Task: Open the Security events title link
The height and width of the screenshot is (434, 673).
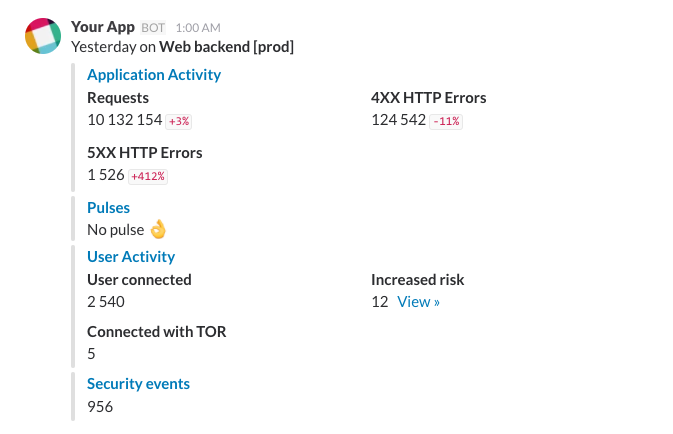Action: (138, 384)
